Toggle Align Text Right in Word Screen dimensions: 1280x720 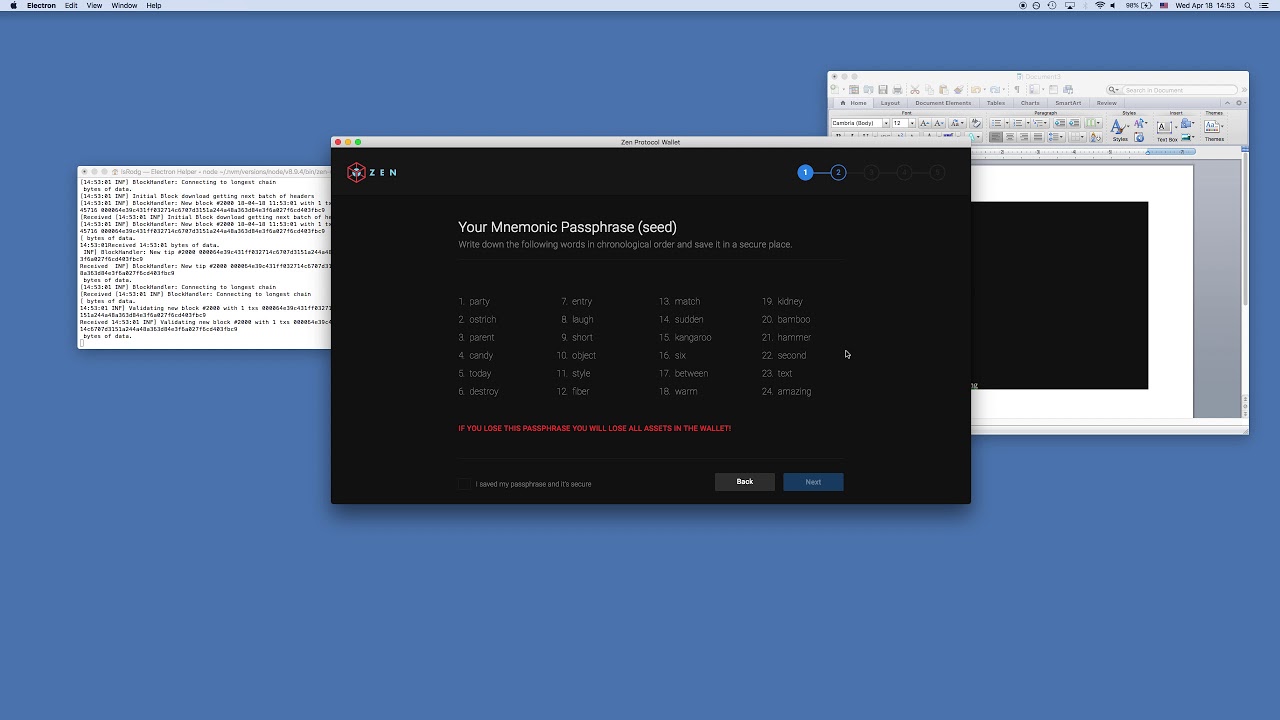click(1024, 137)
